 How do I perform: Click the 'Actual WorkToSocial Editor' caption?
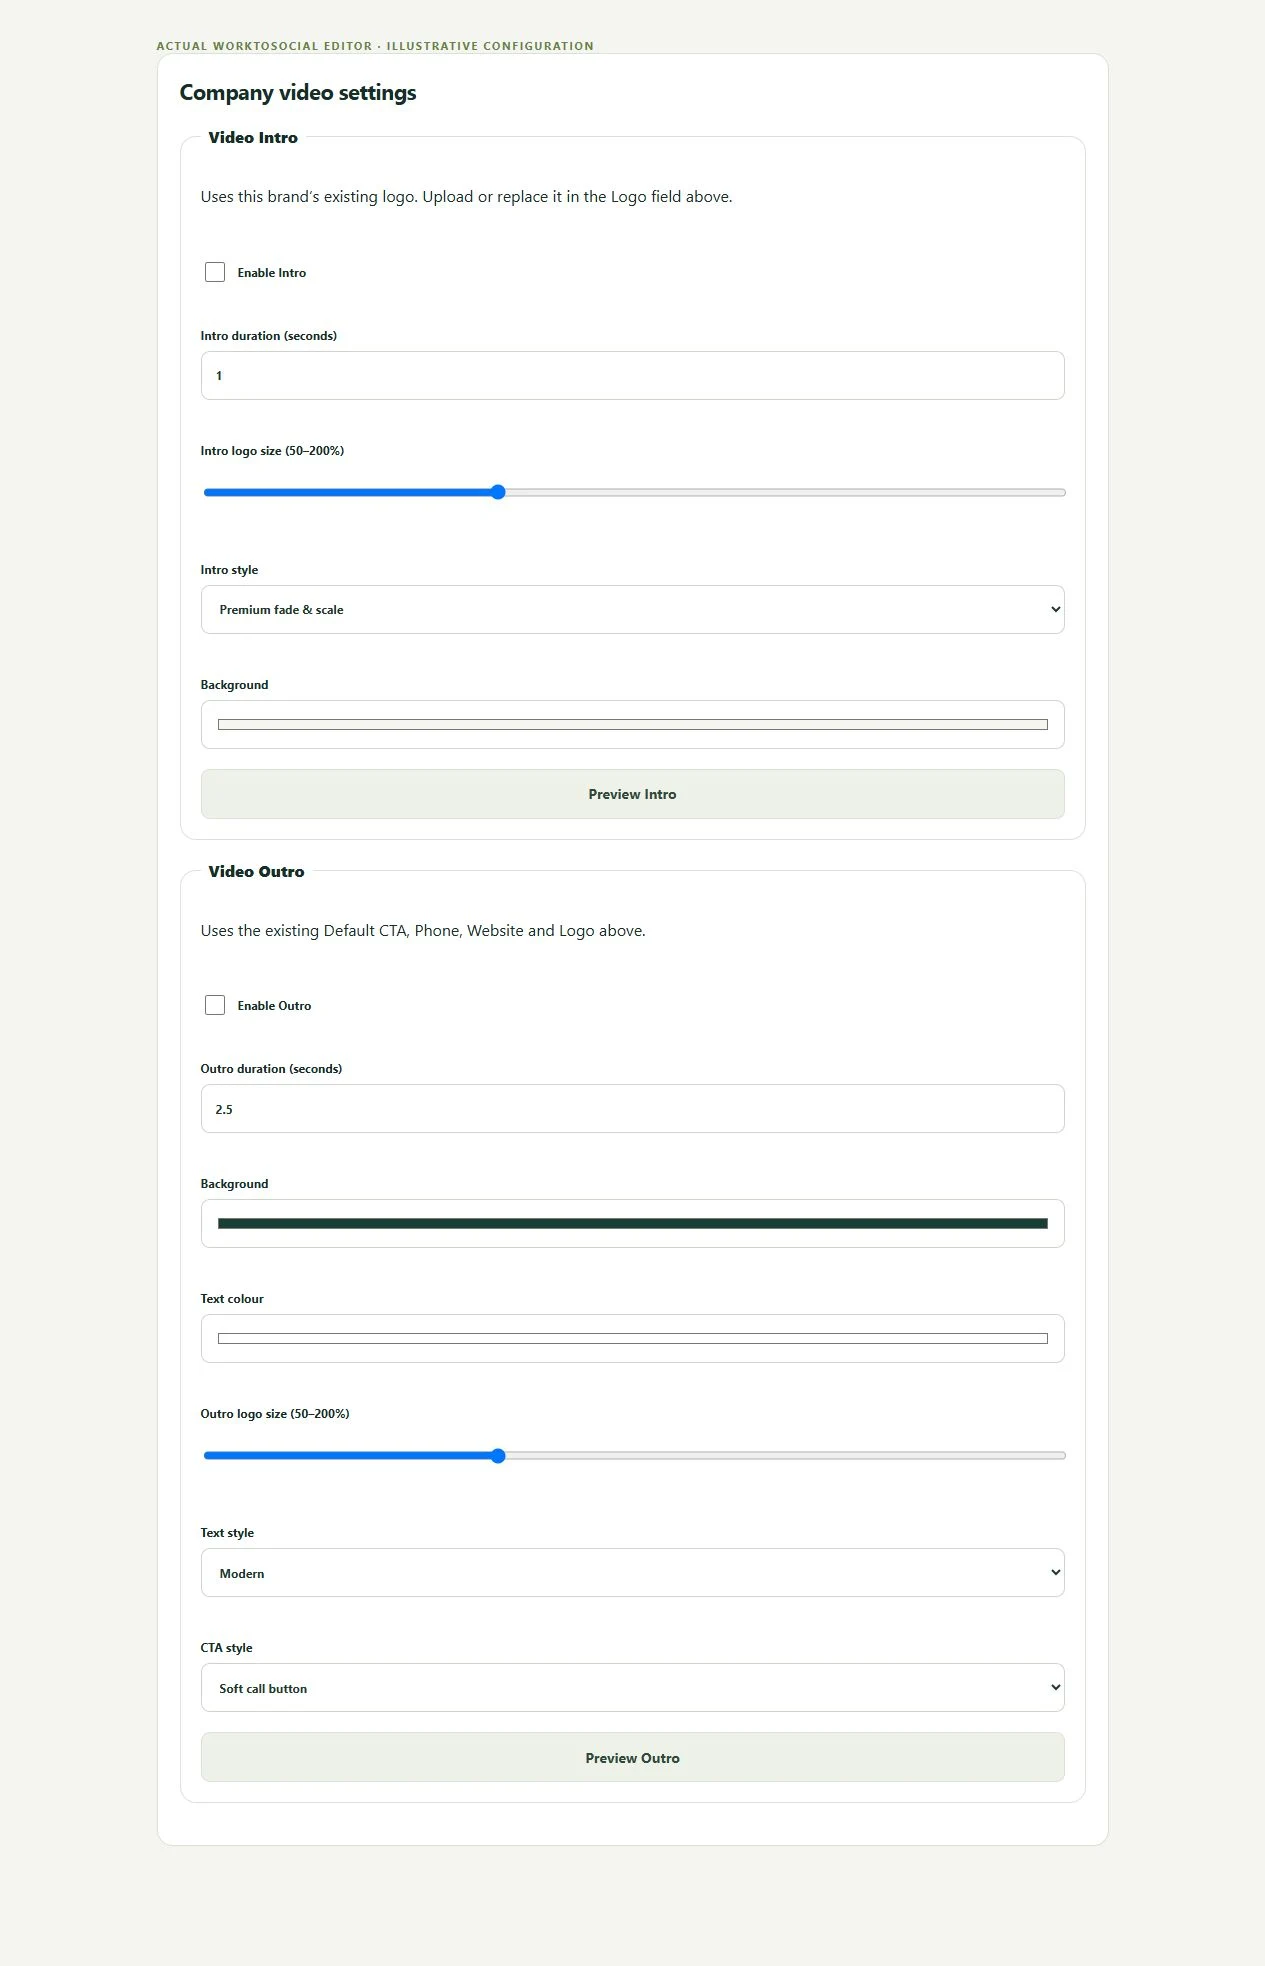(x=375, y=46)
